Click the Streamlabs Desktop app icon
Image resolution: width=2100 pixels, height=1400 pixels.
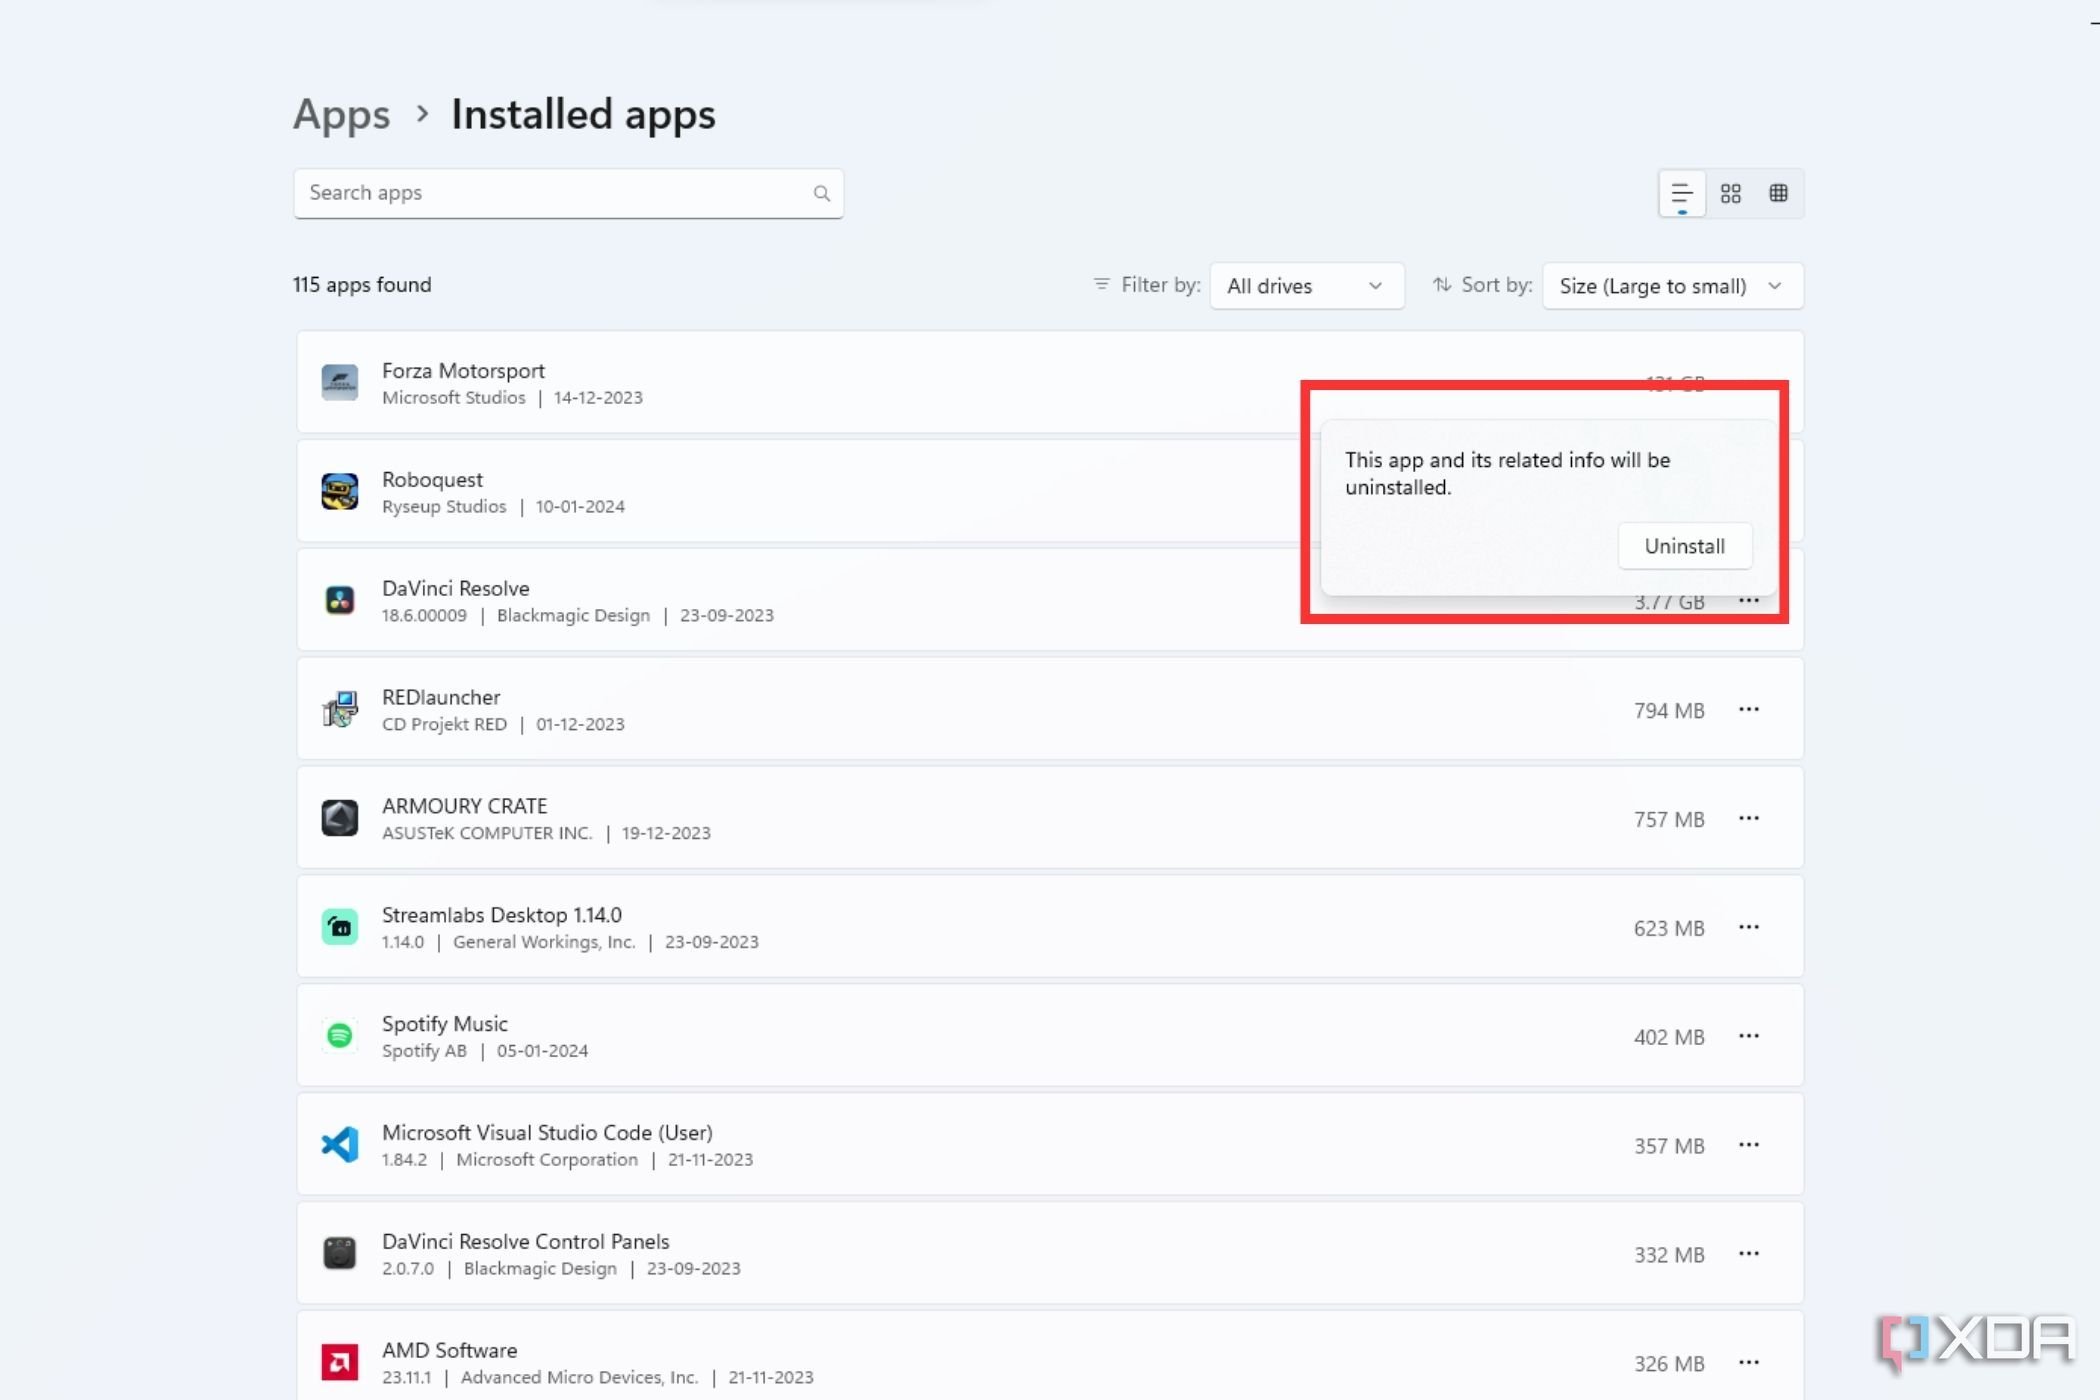(341, 925)
